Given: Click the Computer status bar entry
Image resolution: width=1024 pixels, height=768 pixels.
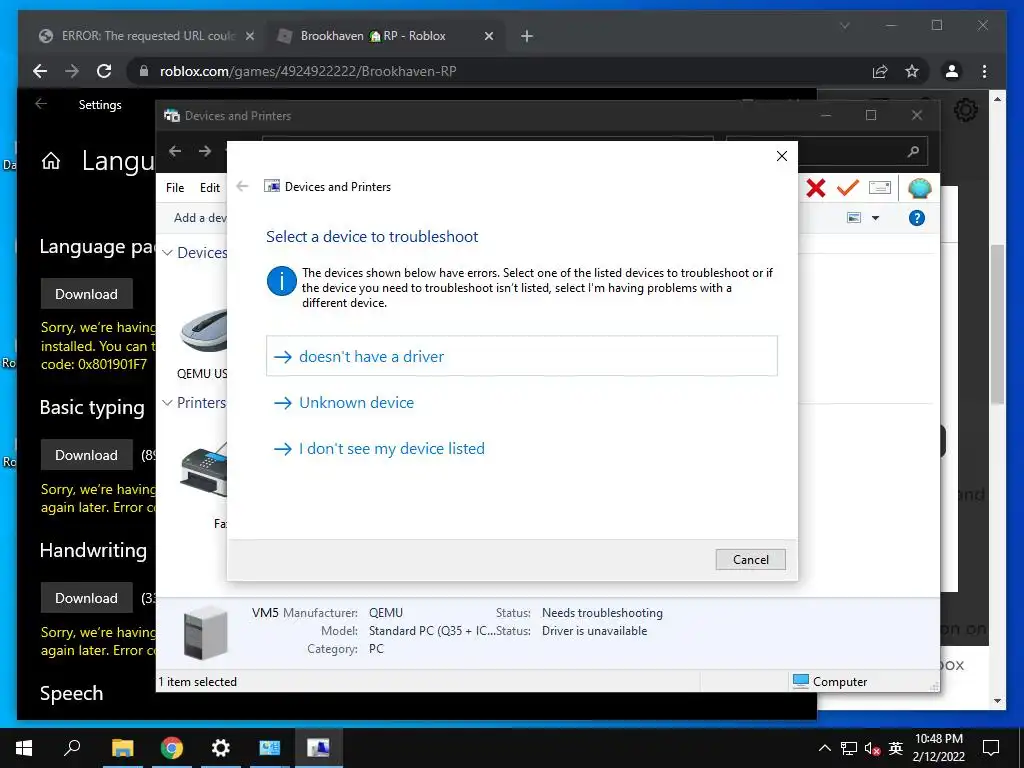Looking at the screenshot, I should (830, 681).
